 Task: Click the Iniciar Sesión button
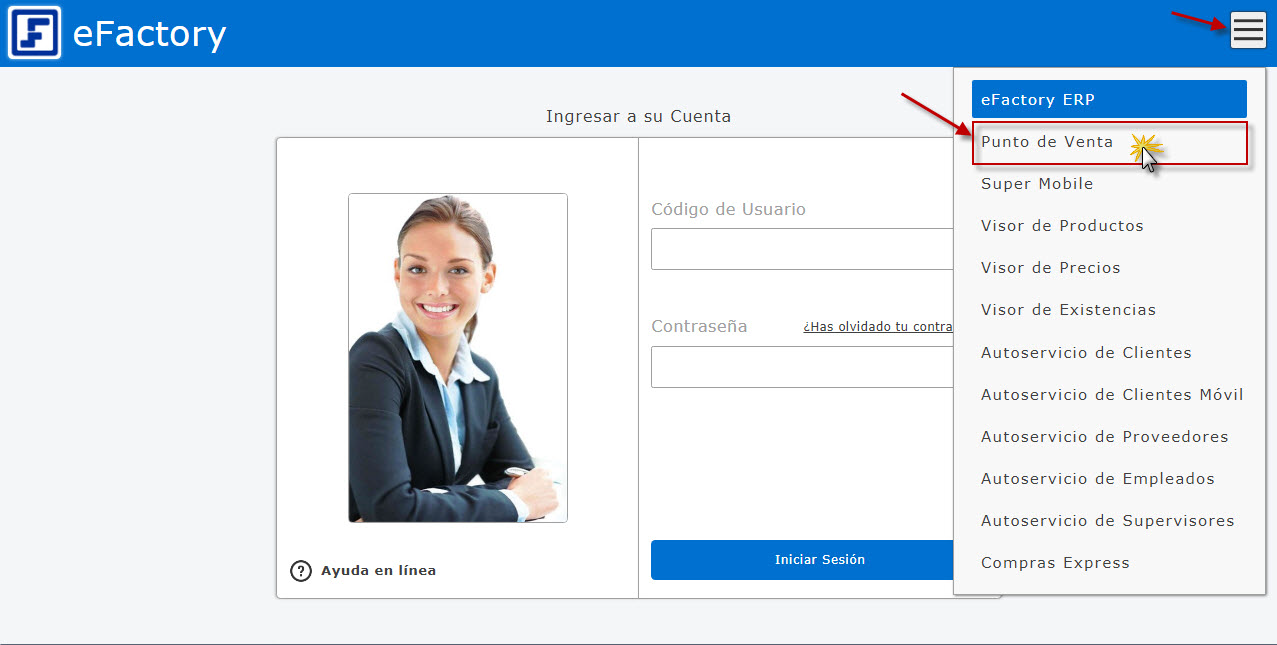pos(803,560)
